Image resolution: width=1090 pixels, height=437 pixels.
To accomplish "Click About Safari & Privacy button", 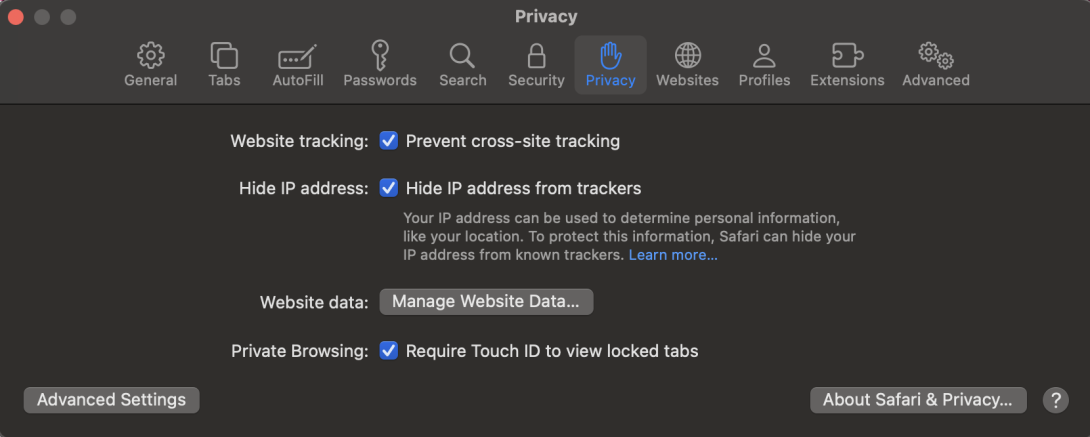I will 918,400.
